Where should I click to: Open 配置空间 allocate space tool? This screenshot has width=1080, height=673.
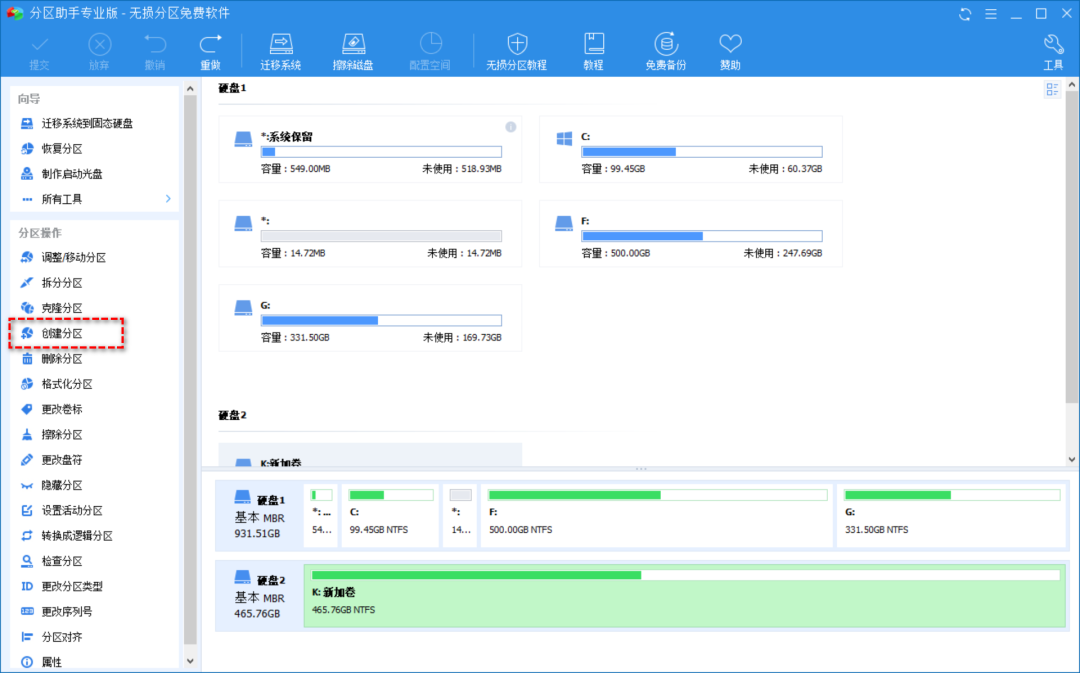(x=430, y=52)
